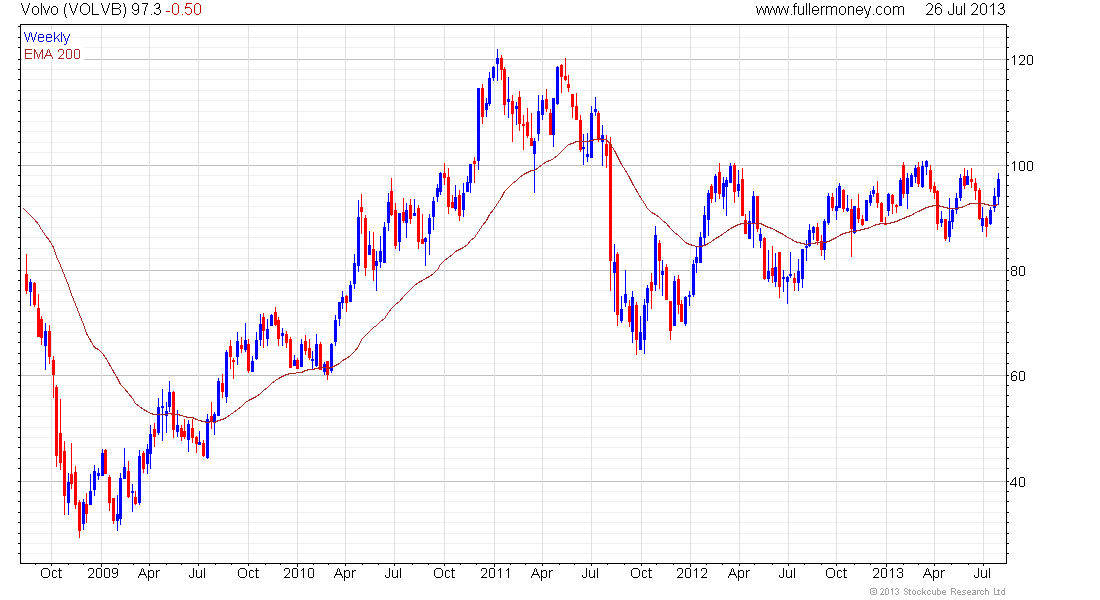
Task: Click the 2011 year label on time axis
Action: [x=495, y=573]
